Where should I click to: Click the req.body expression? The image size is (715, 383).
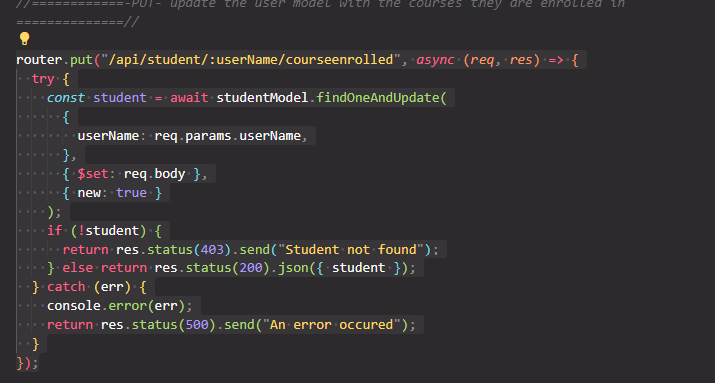point(154,174)
